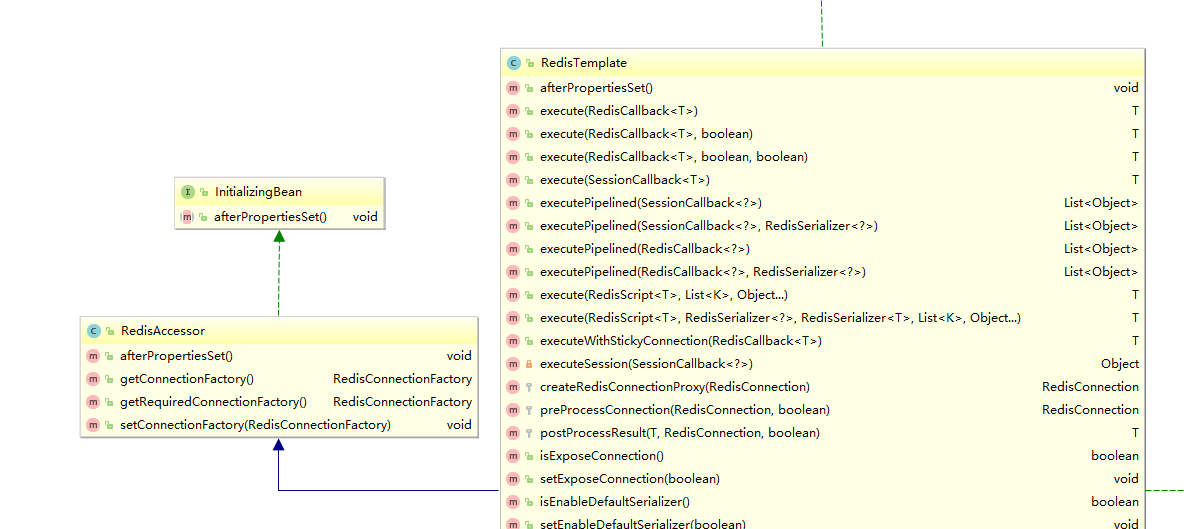Click RedisConnection return type of createRedisConnectionProxy
The width and height of the screenshot is (1184, 529).
click(1090, 387)
